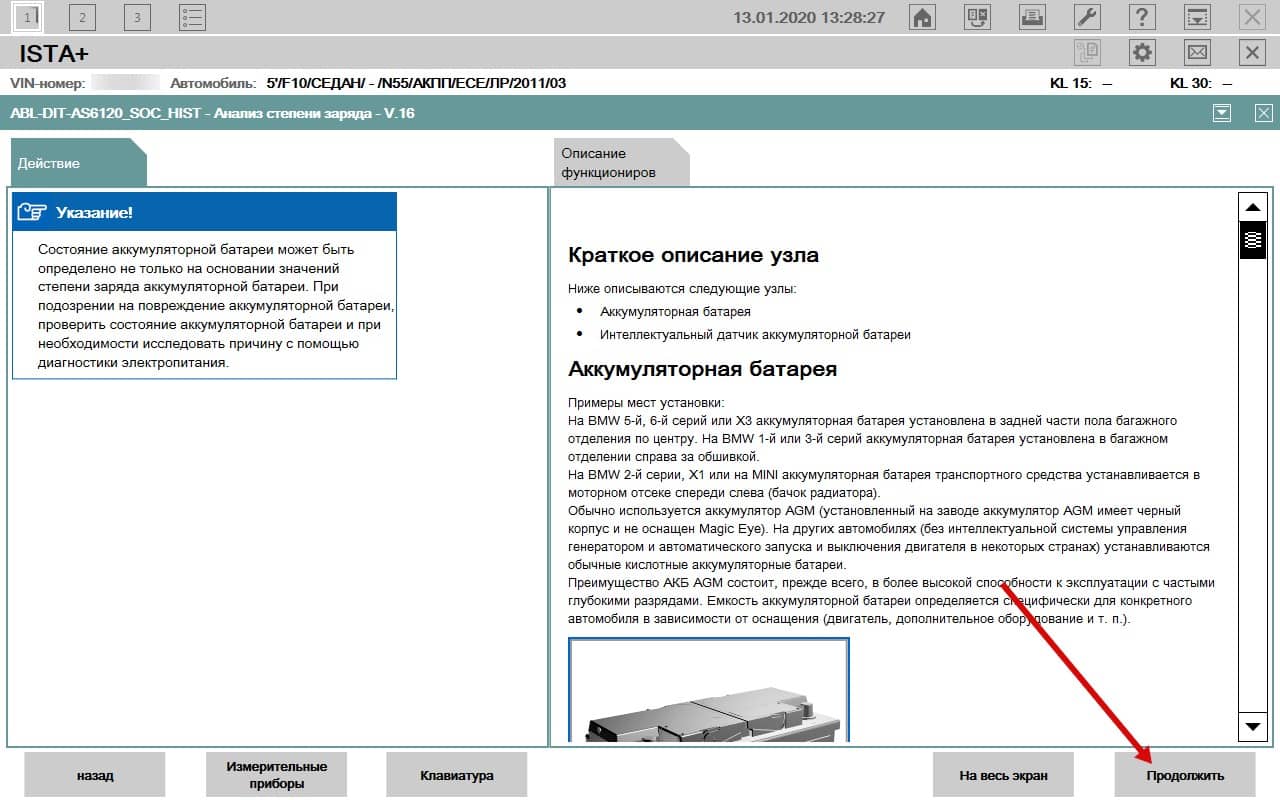Open the operations list icon
1280x800 pixels.
pyautogui.click(x=192, y=16)
